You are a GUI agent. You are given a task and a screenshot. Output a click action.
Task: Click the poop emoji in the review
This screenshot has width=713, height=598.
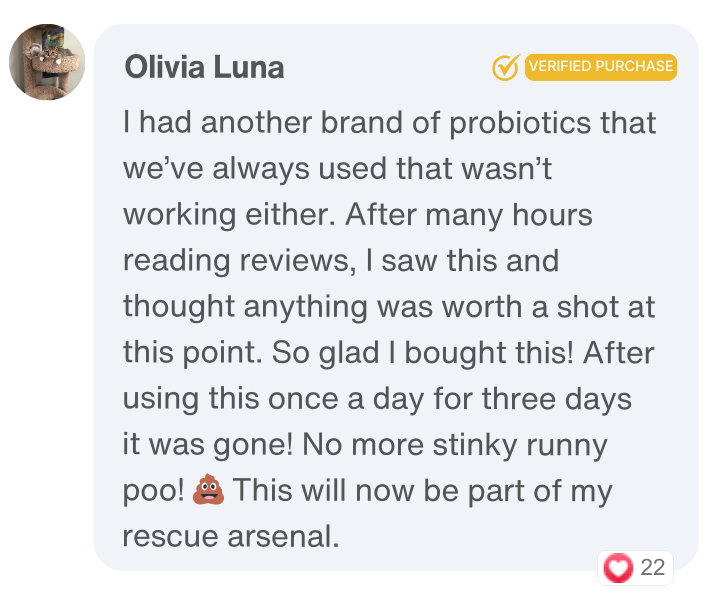tap(207, 491)
